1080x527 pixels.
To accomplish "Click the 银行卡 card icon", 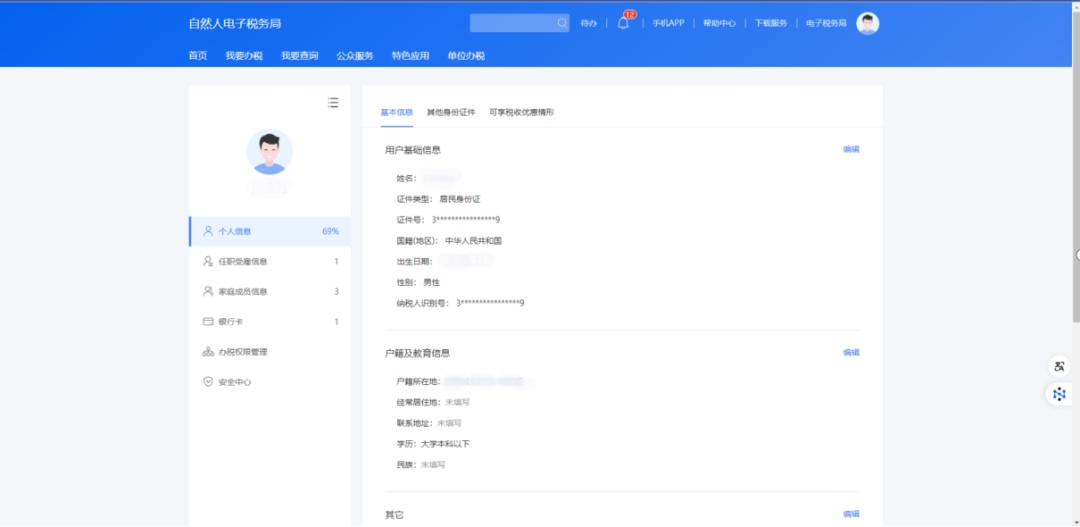I will [x=208, y=322].
